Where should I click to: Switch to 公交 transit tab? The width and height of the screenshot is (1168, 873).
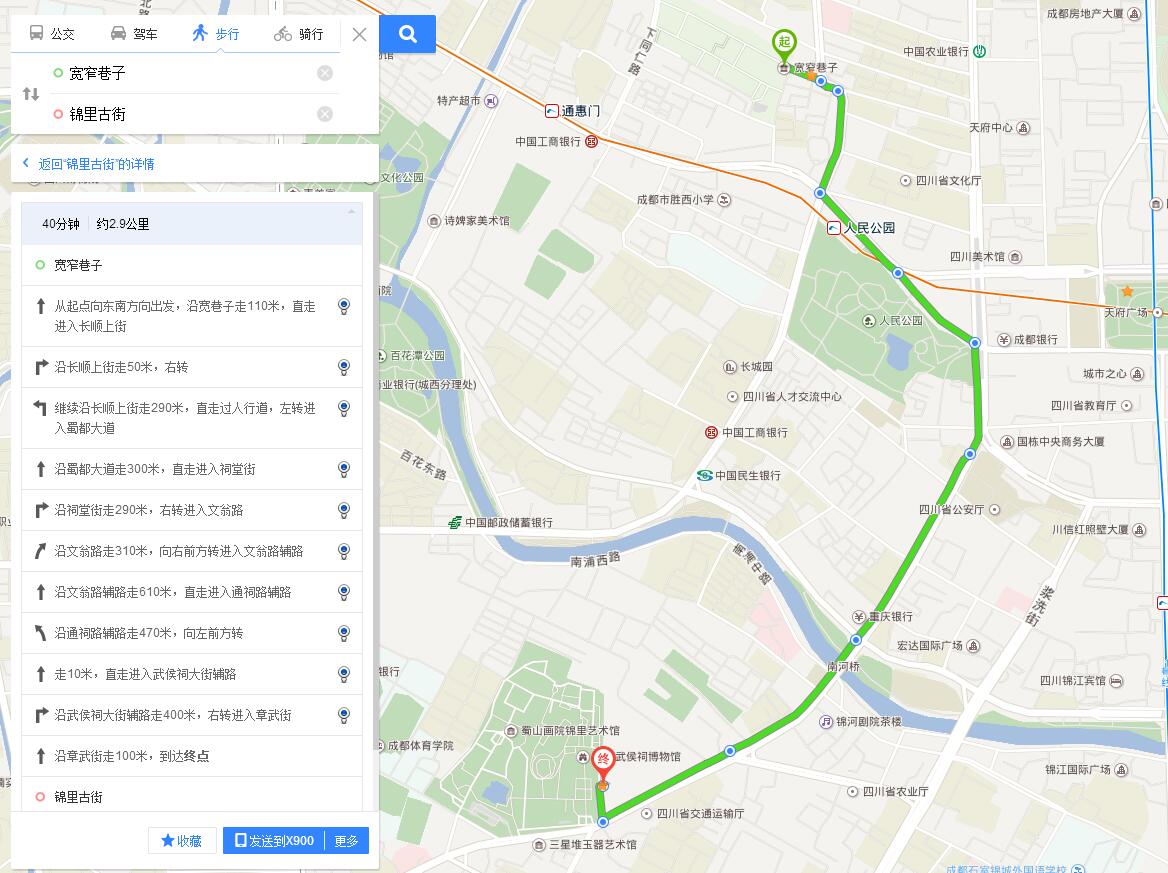pyautogui.click(x=51, y=34)
